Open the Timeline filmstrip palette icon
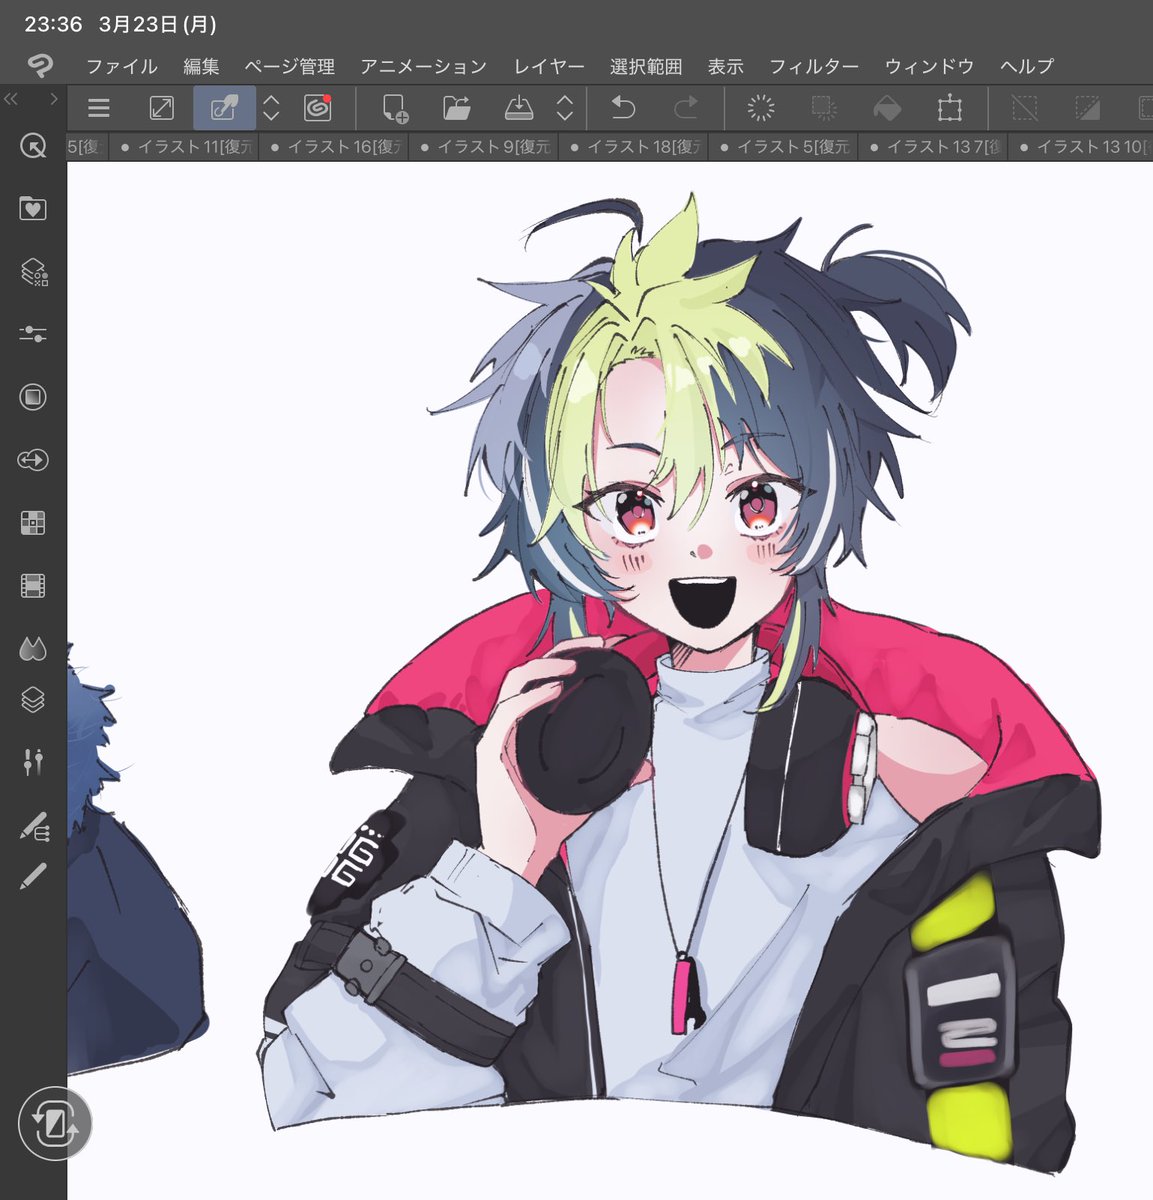Image resolution: width=1153 pixels, height=1200 pixels. [33, 585]
